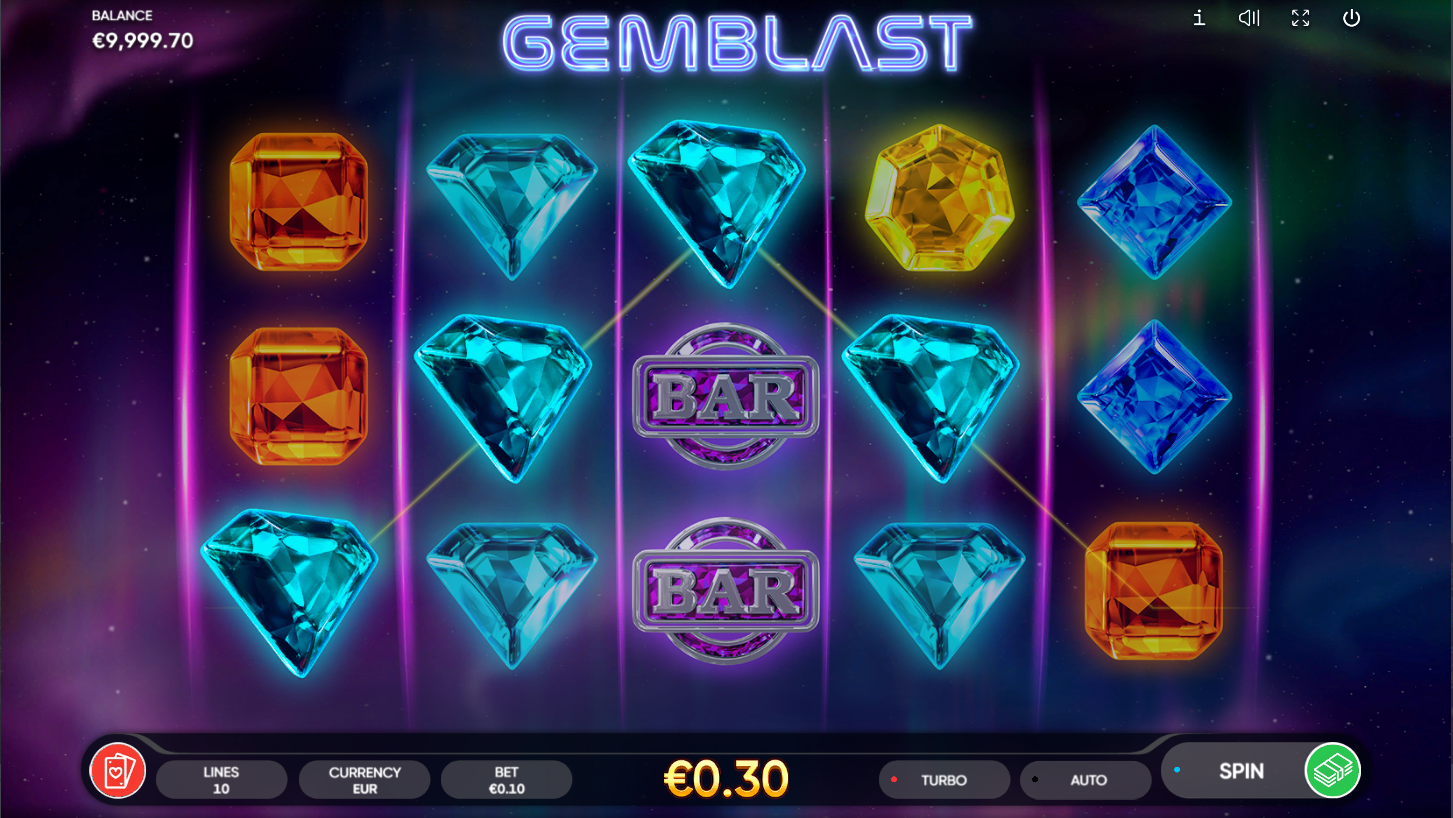Mute the game sound
The height and width of the screenshot is (818, 1453).
(1249, 18)
